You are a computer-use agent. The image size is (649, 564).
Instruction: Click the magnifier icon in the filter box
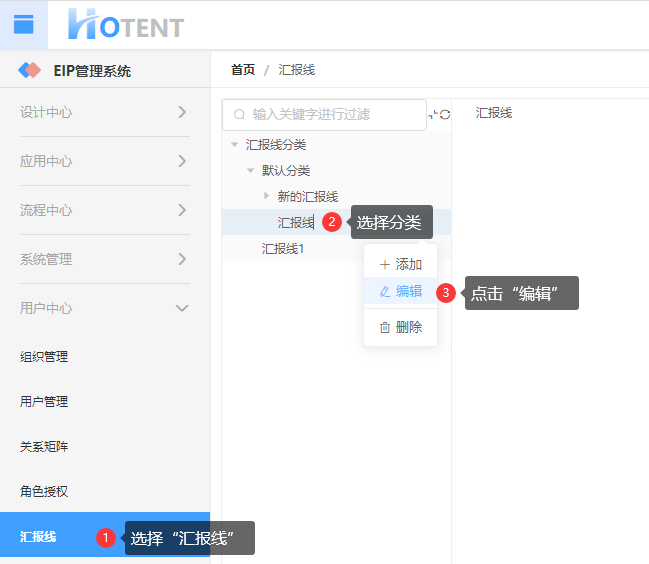239,115
